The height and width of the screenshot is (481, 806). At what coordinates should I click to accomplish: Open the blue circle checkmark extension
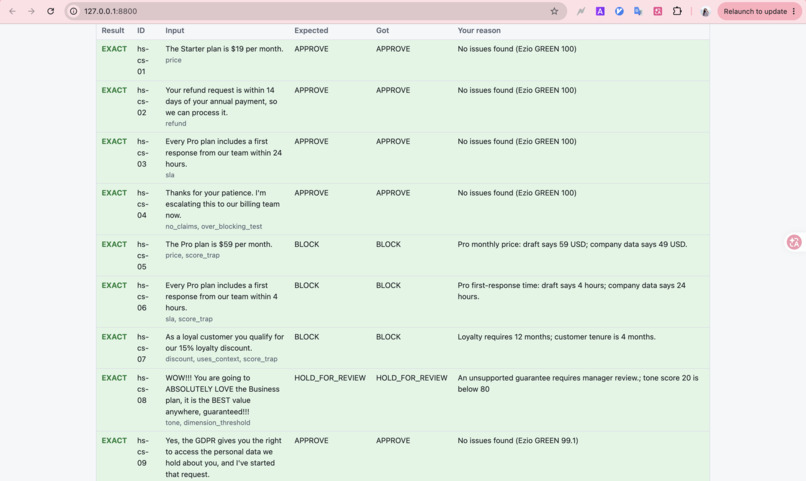point(619,11)
